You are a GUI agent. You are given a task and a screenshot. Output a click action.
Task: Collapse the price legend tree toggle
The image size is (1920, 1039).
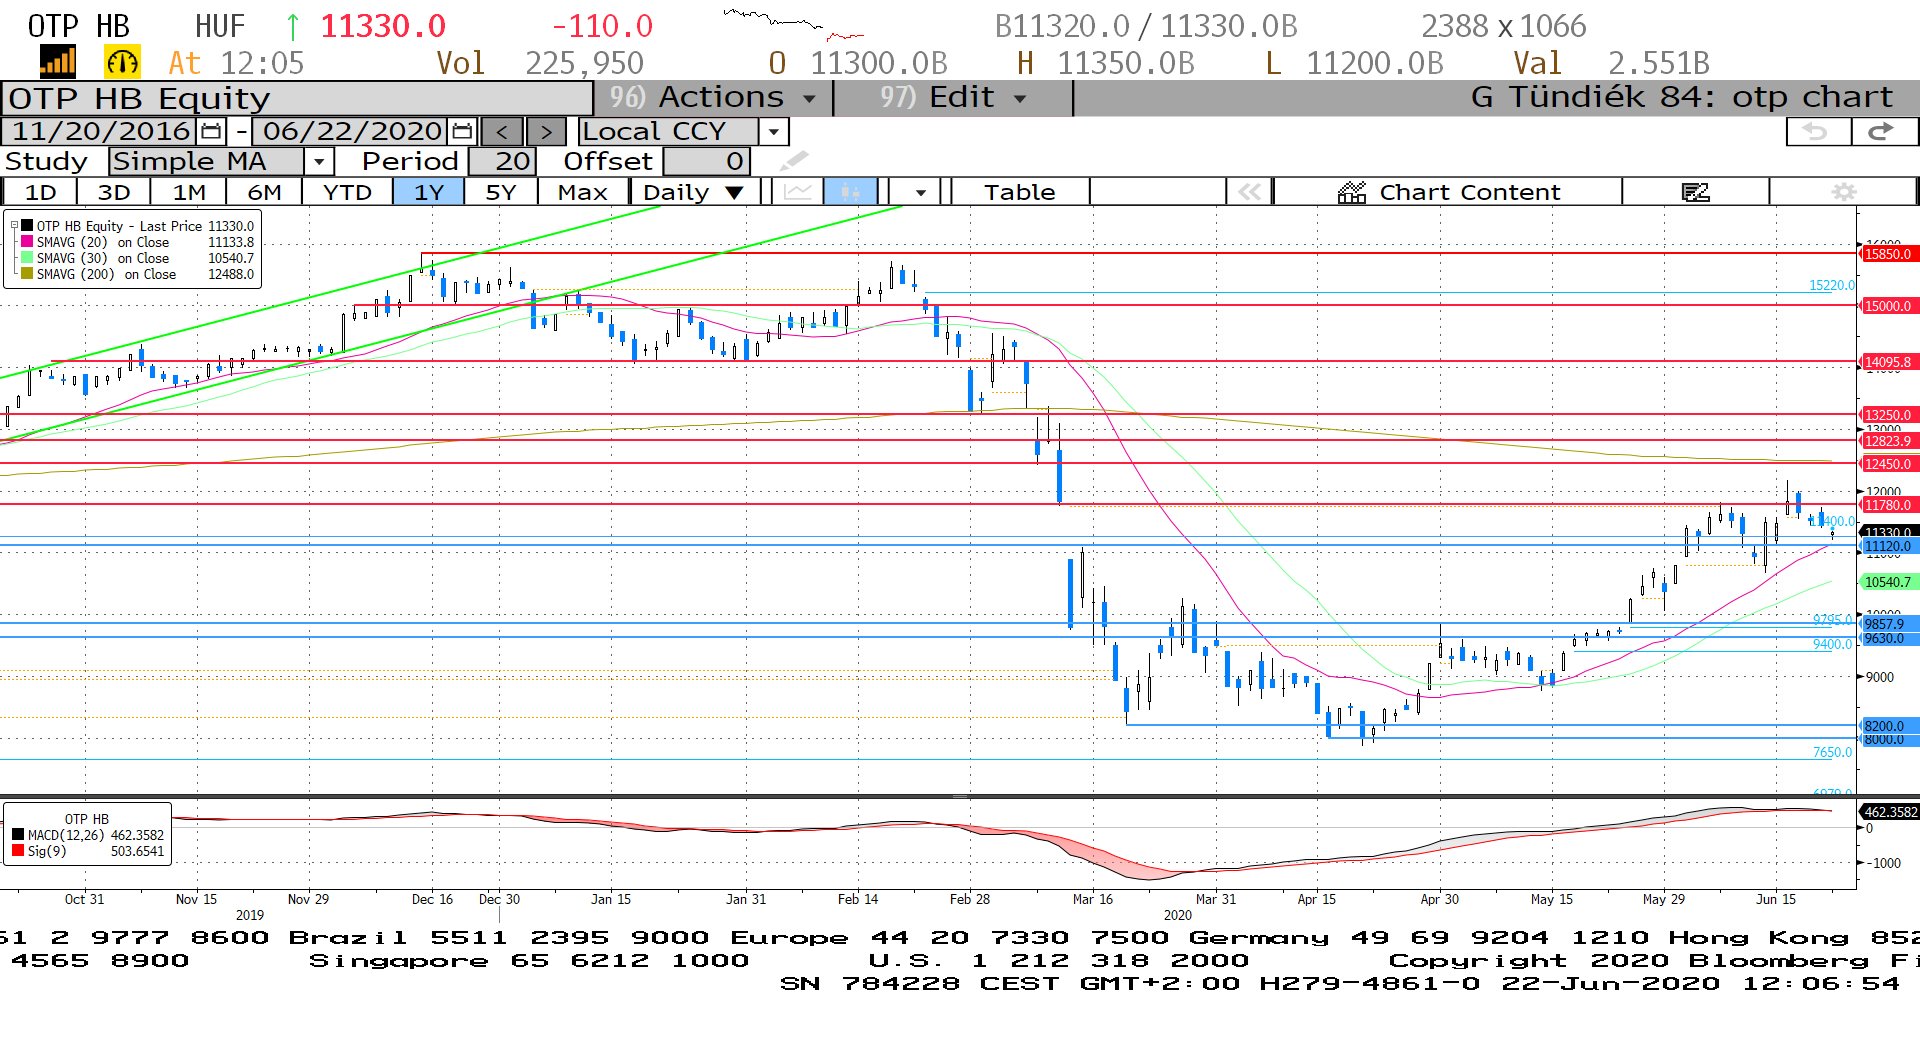(x=14, y=226)
